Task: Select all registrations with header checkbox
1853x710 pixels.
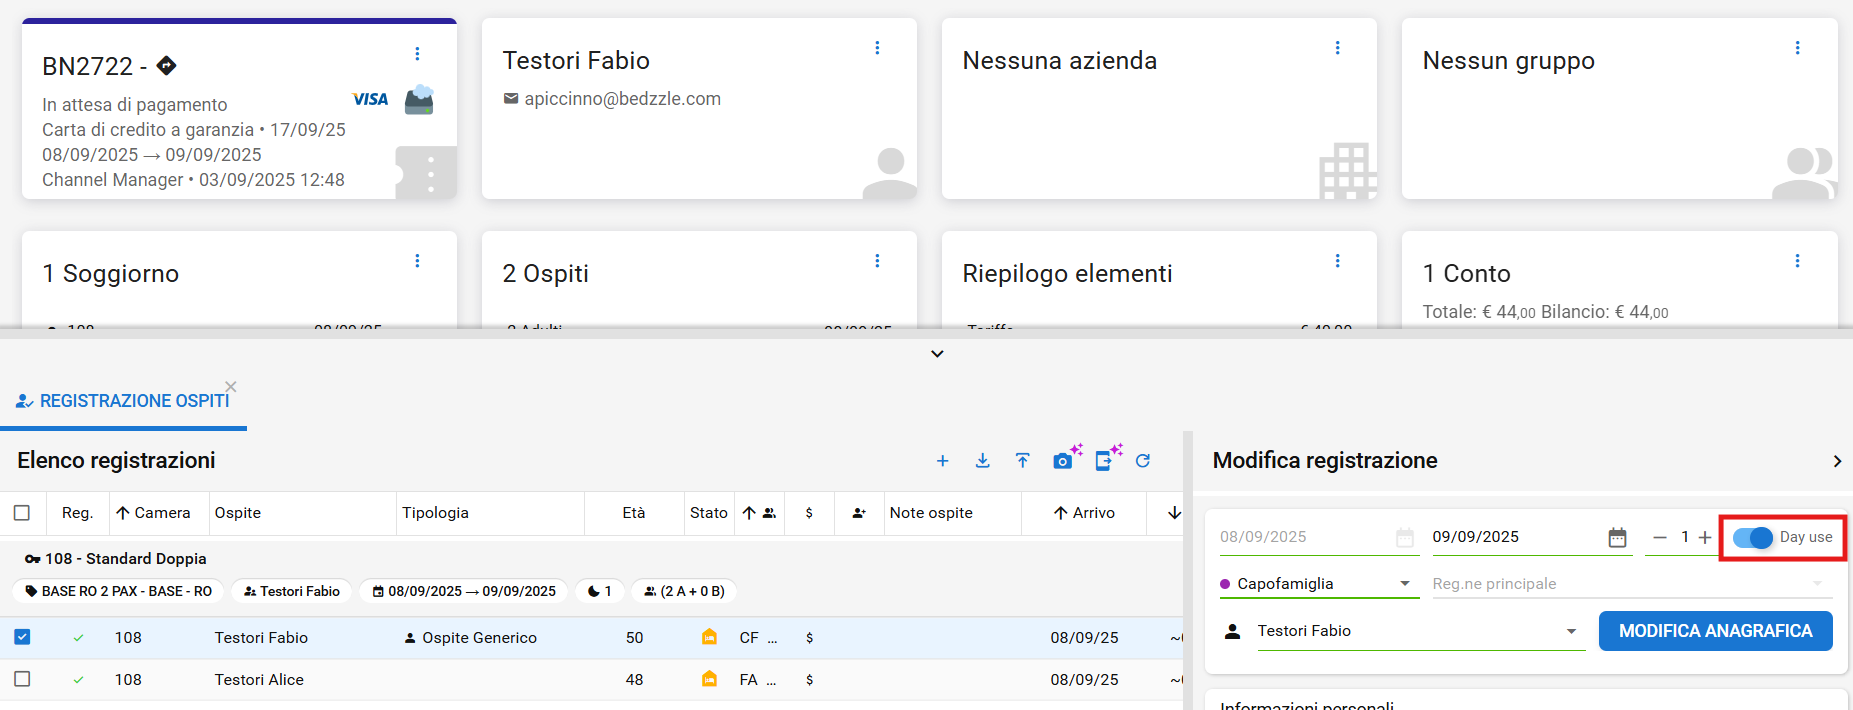Action: click(x=22, y=513)
